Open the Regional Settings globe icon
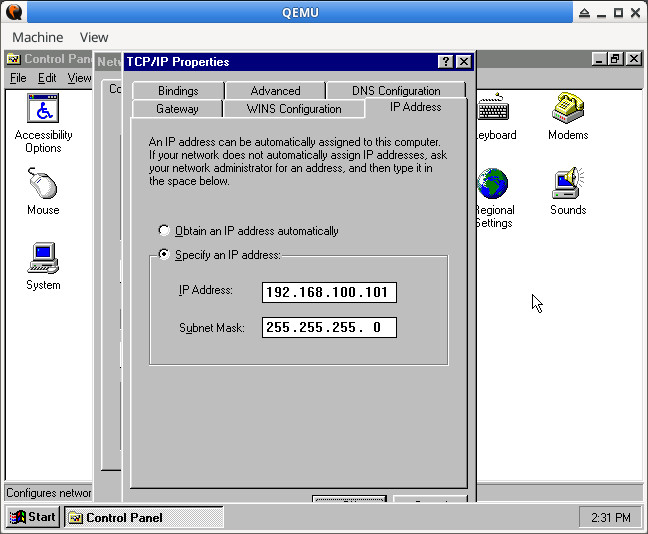This screenshot has width=648, height=534. [493, 185]
